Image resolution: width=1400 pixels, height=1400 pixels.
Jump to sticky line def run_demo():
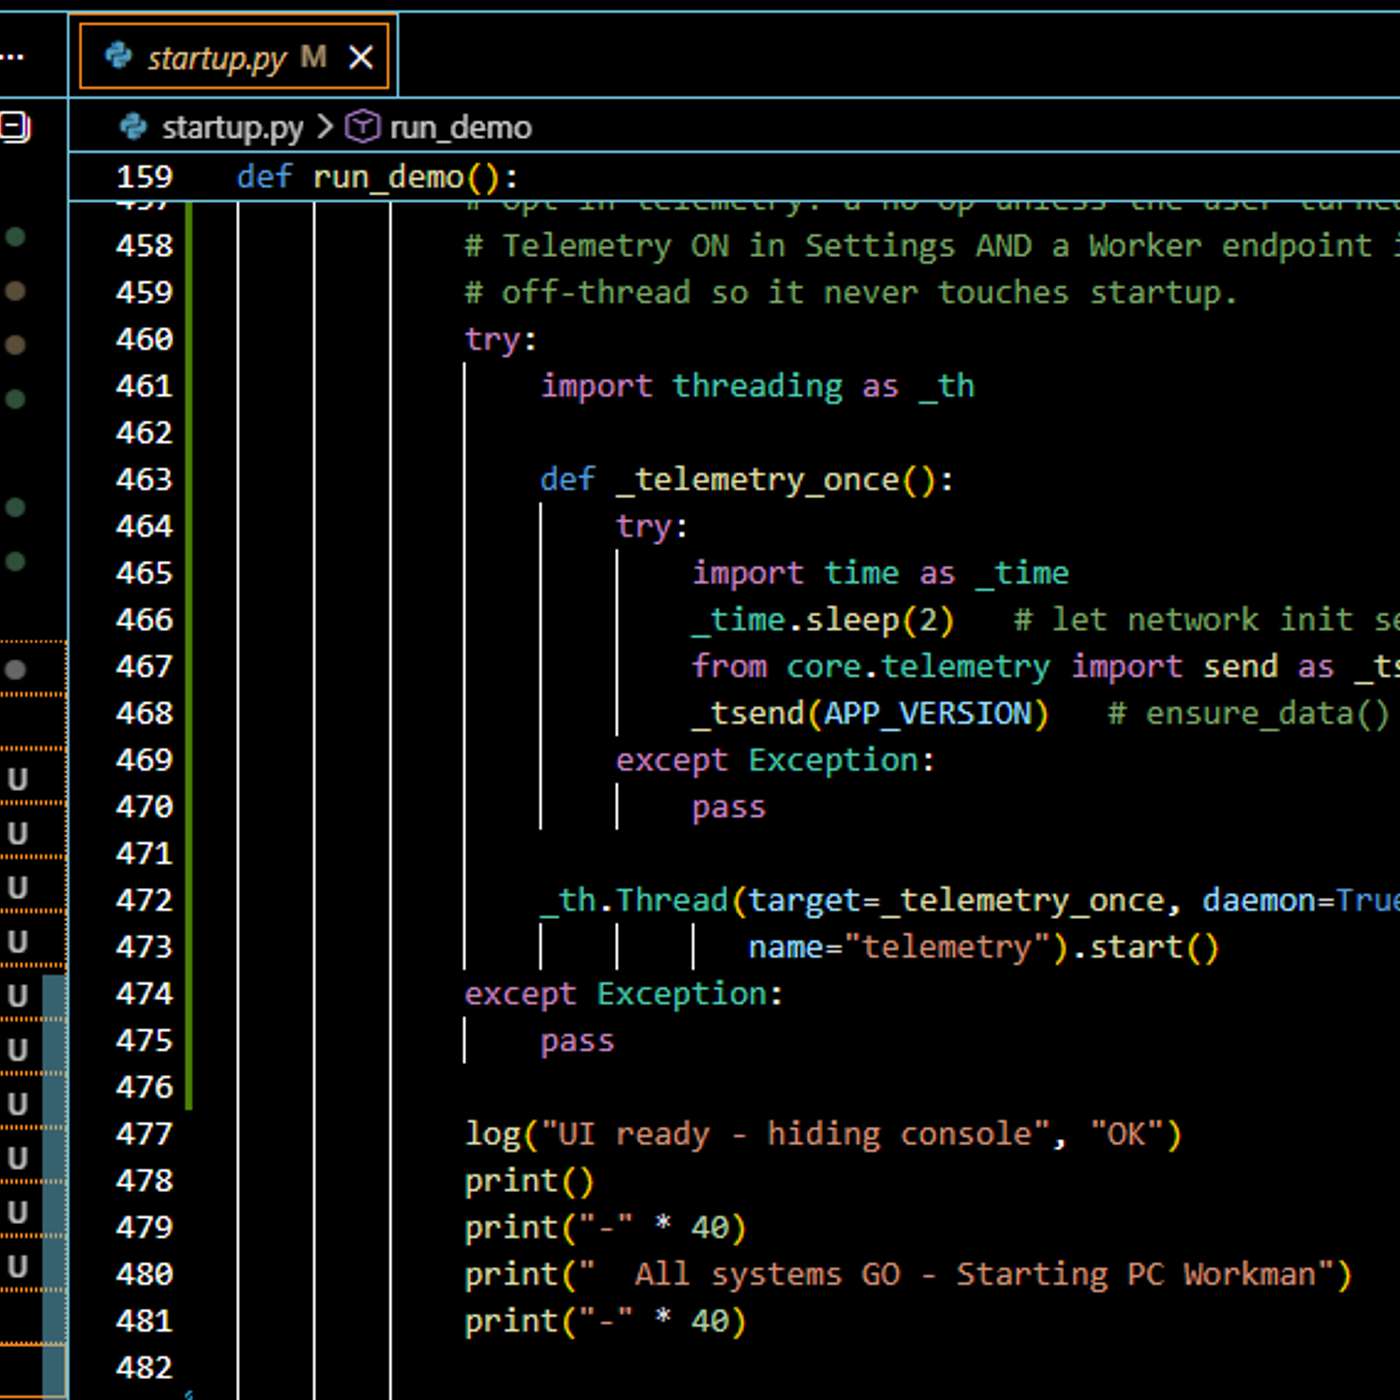378,177
